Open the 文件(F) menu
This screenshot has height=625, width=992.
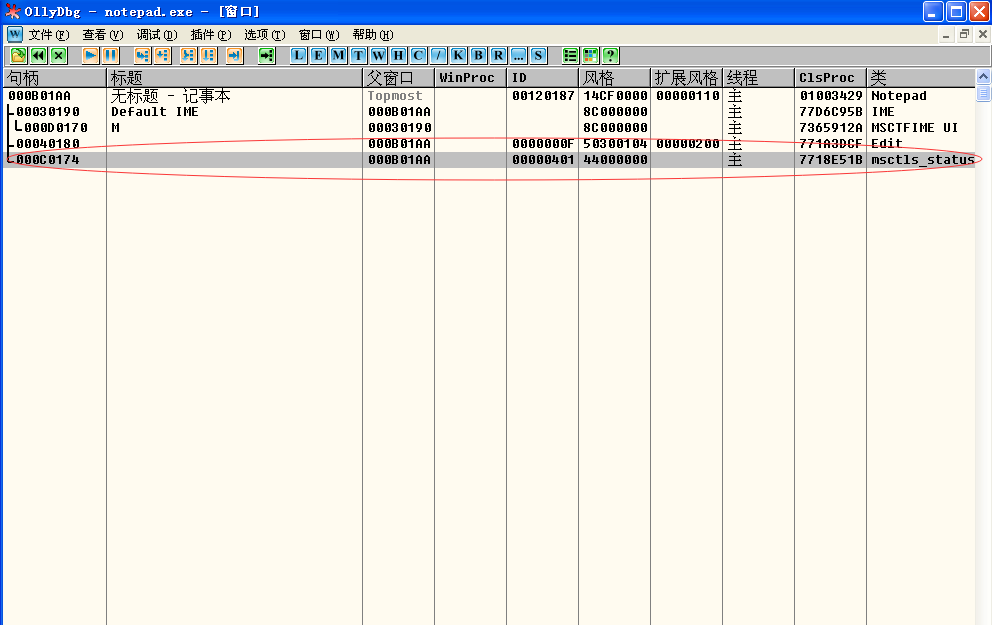click(49, 35)
